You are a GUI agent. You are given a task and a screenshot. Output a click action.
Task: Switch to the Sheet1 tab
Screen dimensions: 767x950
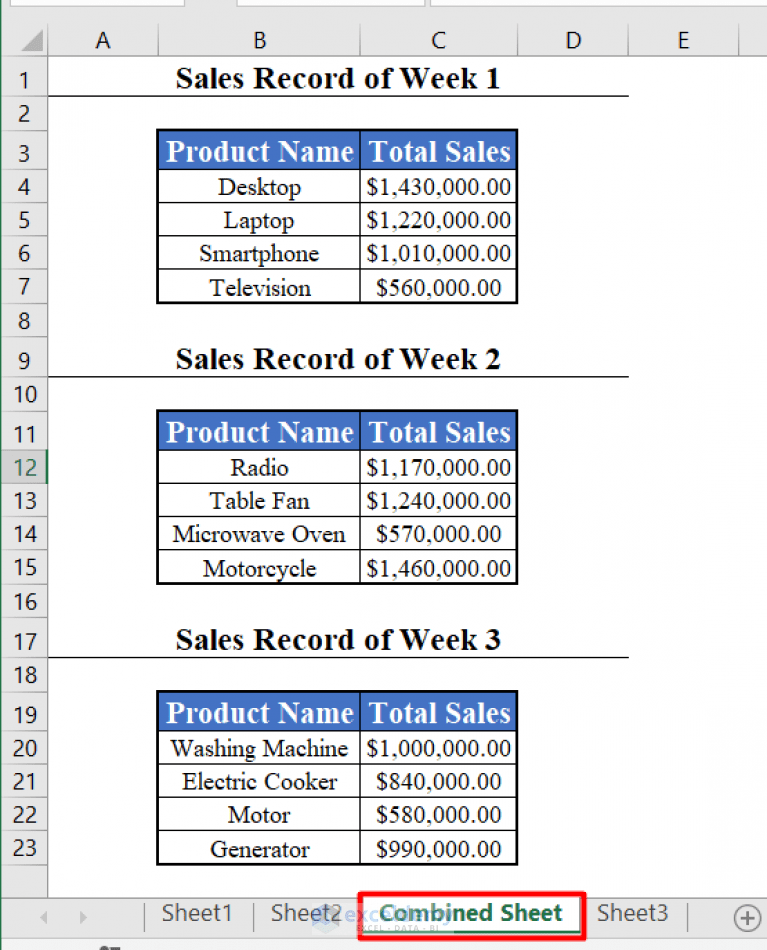[197, 913]
